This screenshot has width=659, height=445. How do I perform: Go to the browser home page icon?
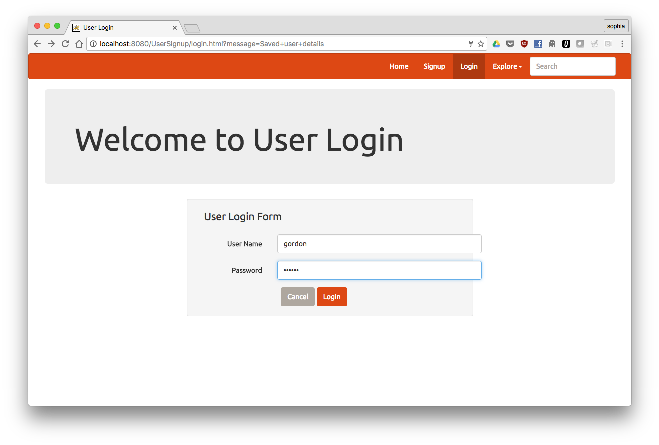pyautogui.click(x=79, y=44)
